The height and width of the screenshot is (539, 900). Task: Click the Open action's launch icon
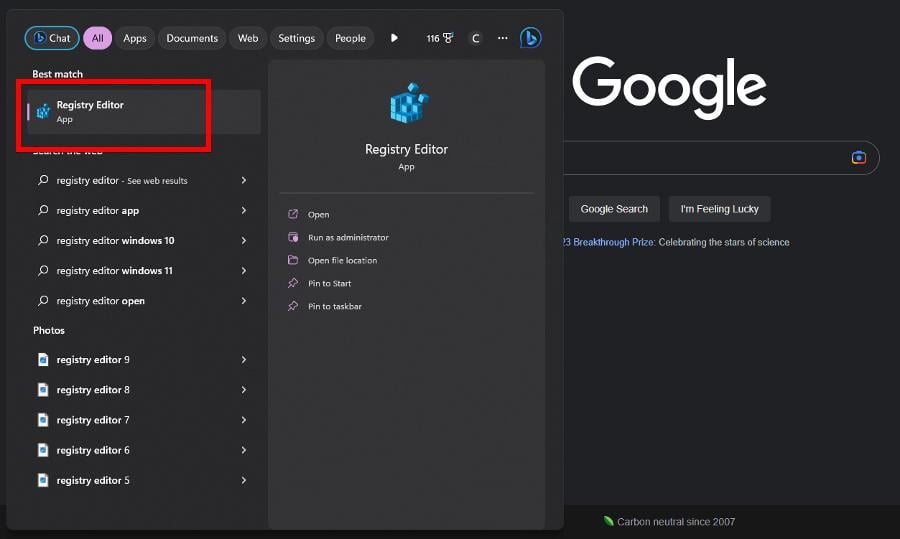tap(293, 214)
